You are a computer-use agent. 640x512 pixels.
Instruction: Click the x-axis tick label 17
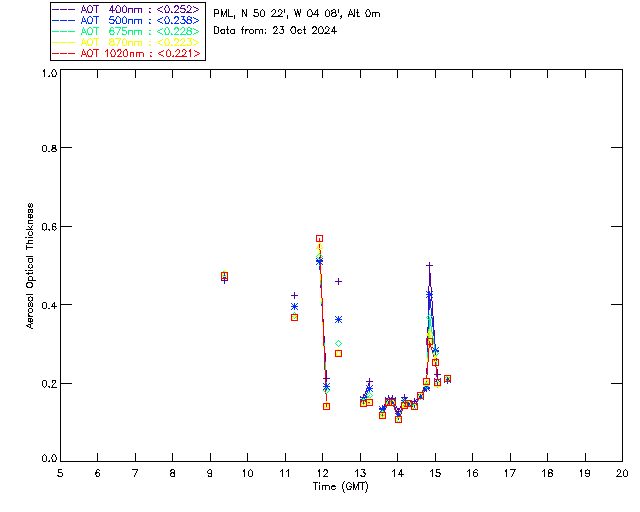click(x=510, y=473)
